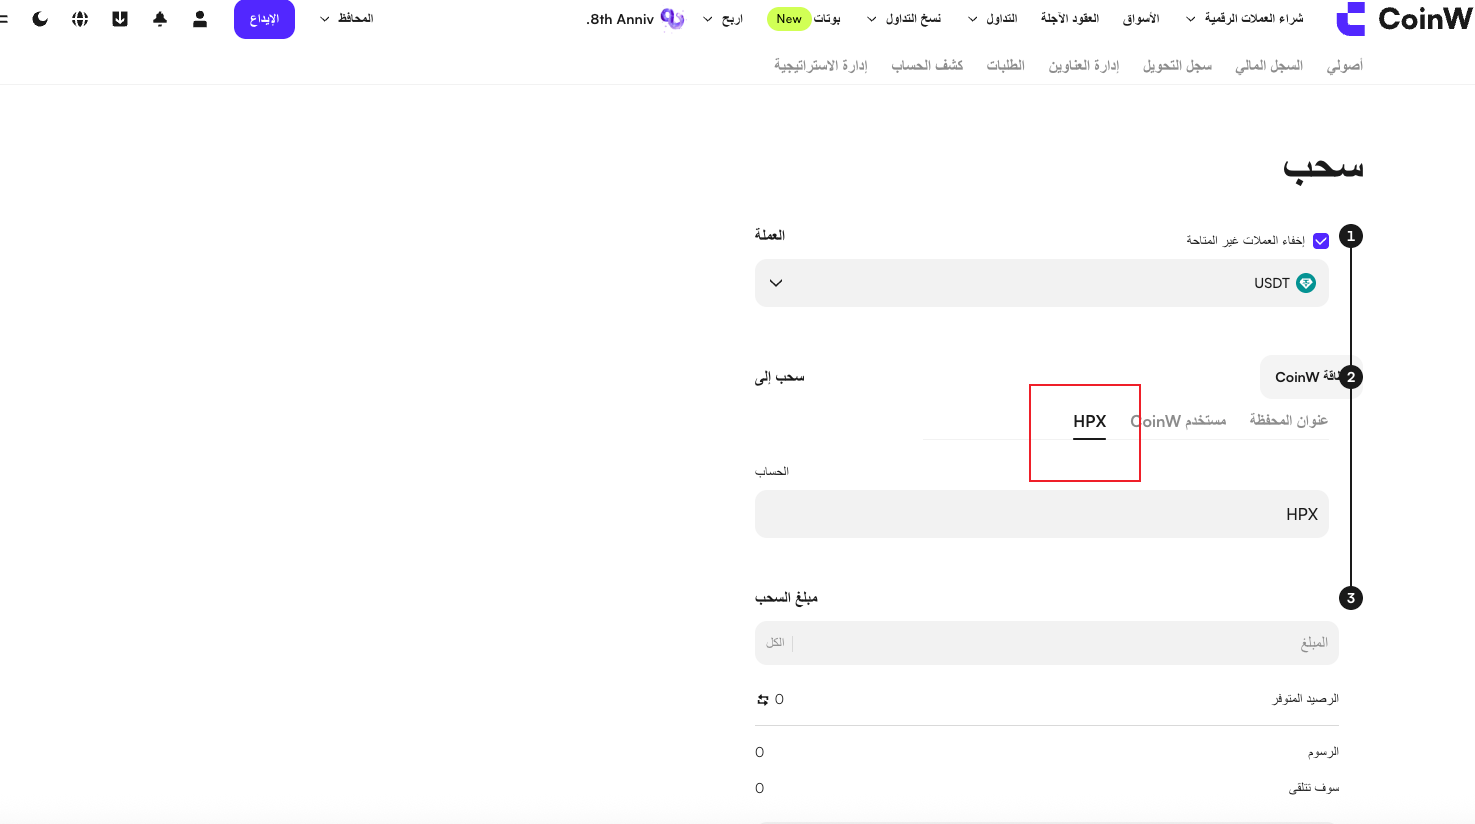Switch to the إدارة الاستراتيجية tab

[821, 66]
